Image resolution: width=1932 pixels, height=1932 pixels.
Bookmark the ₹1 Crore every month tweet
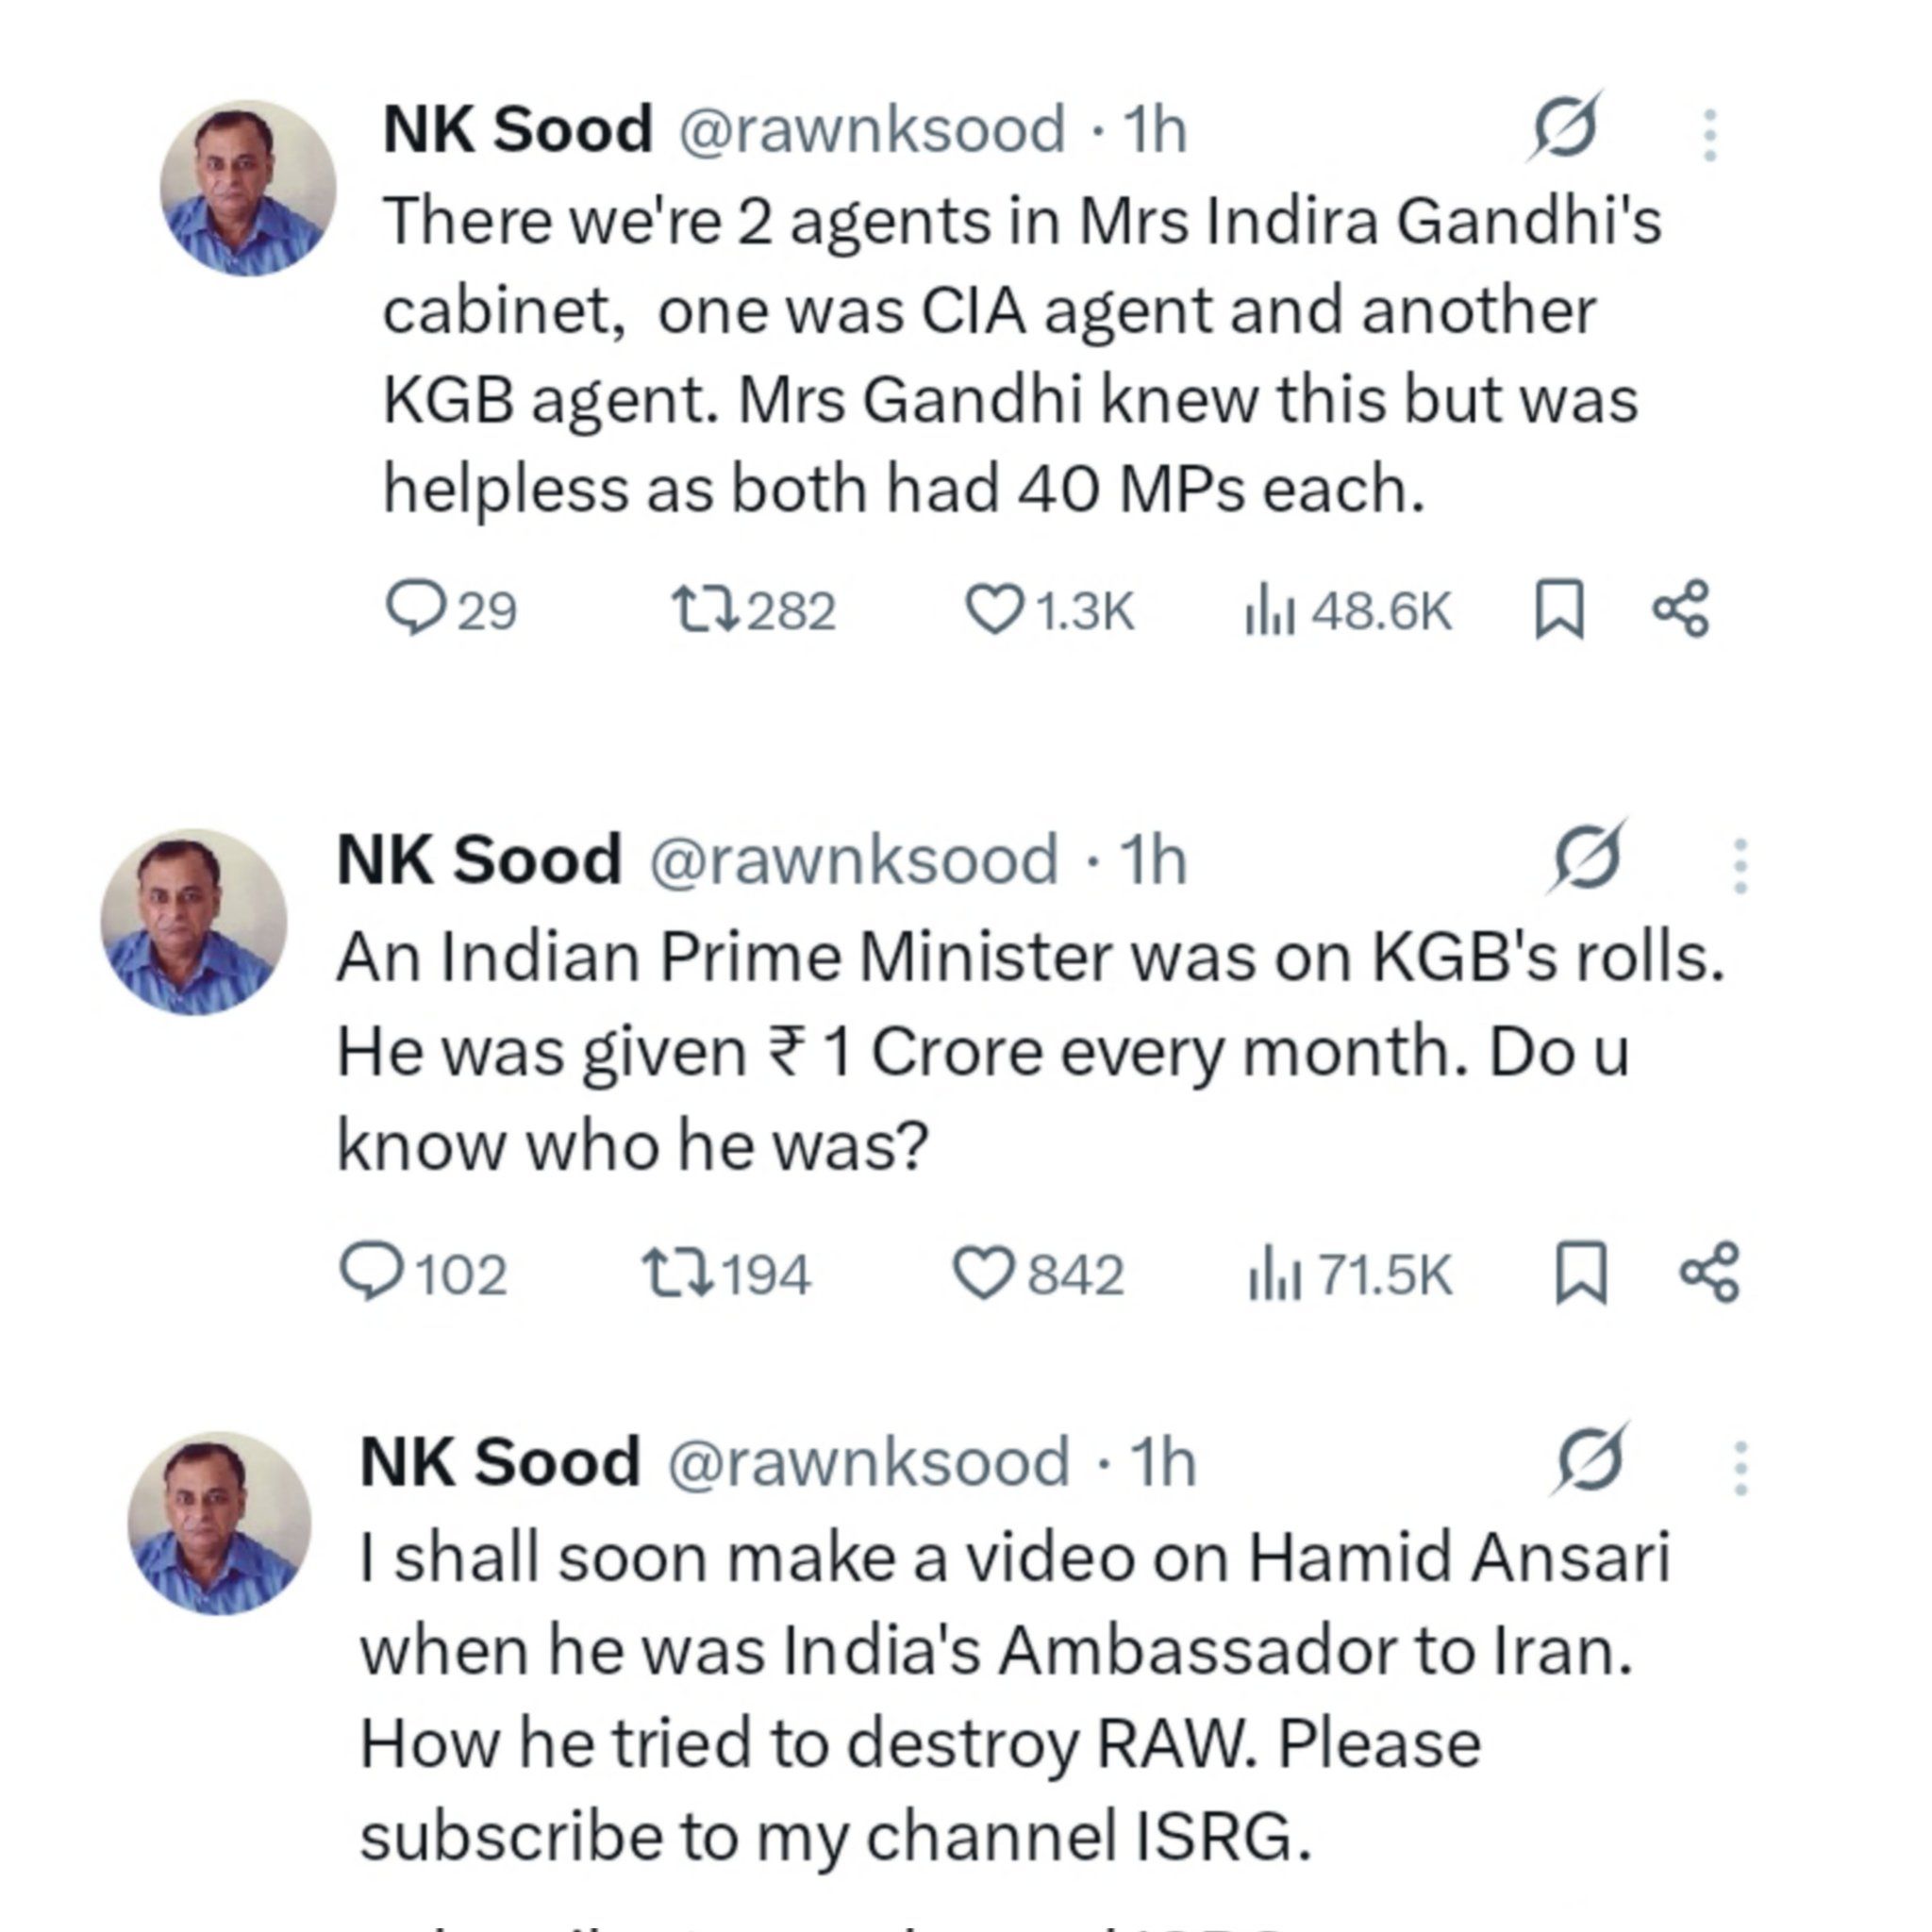click(1581, 1273)
